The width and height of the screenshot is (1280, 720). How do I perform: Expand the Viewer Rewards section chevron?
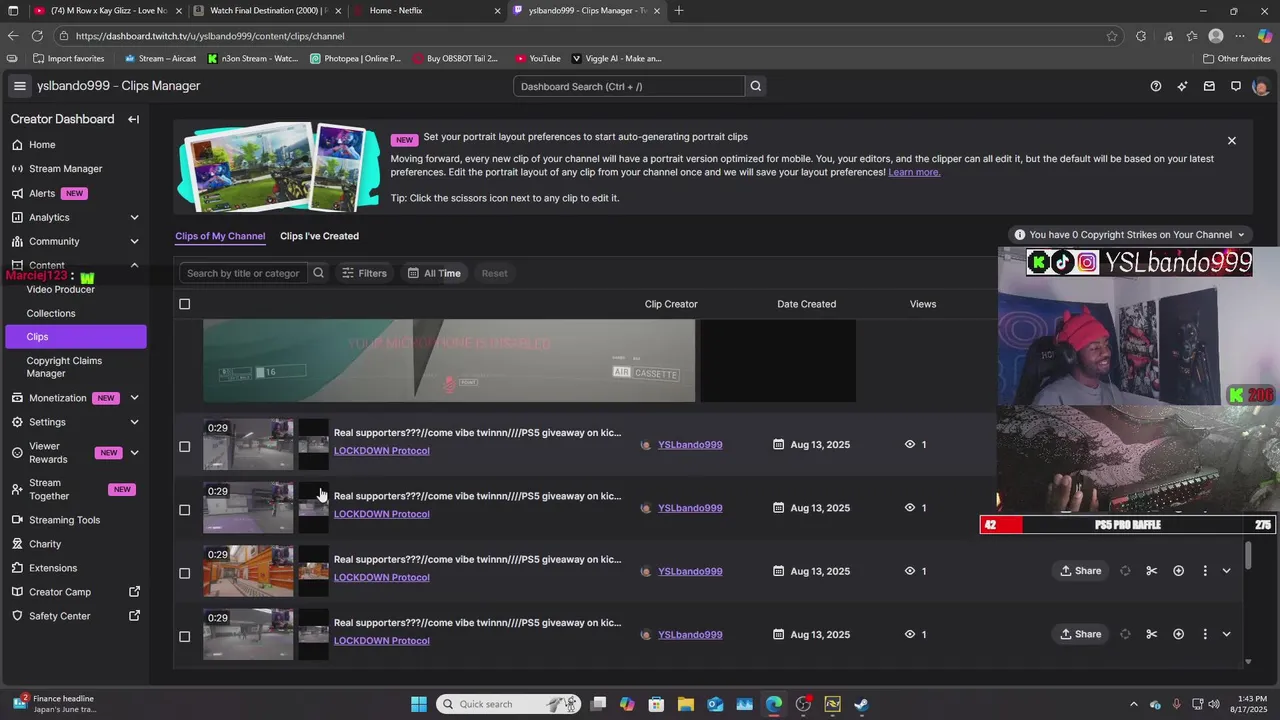pos(134,452)
